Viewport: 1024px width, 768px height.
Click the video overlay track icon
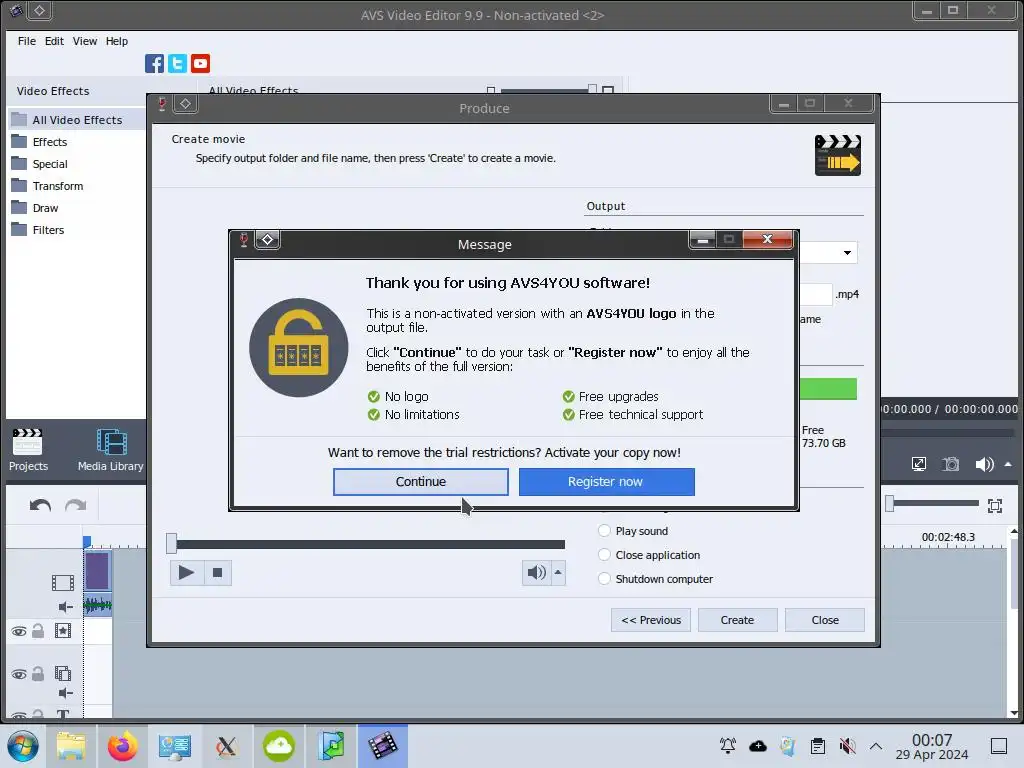pyautogui.click(x=63, y=673)
